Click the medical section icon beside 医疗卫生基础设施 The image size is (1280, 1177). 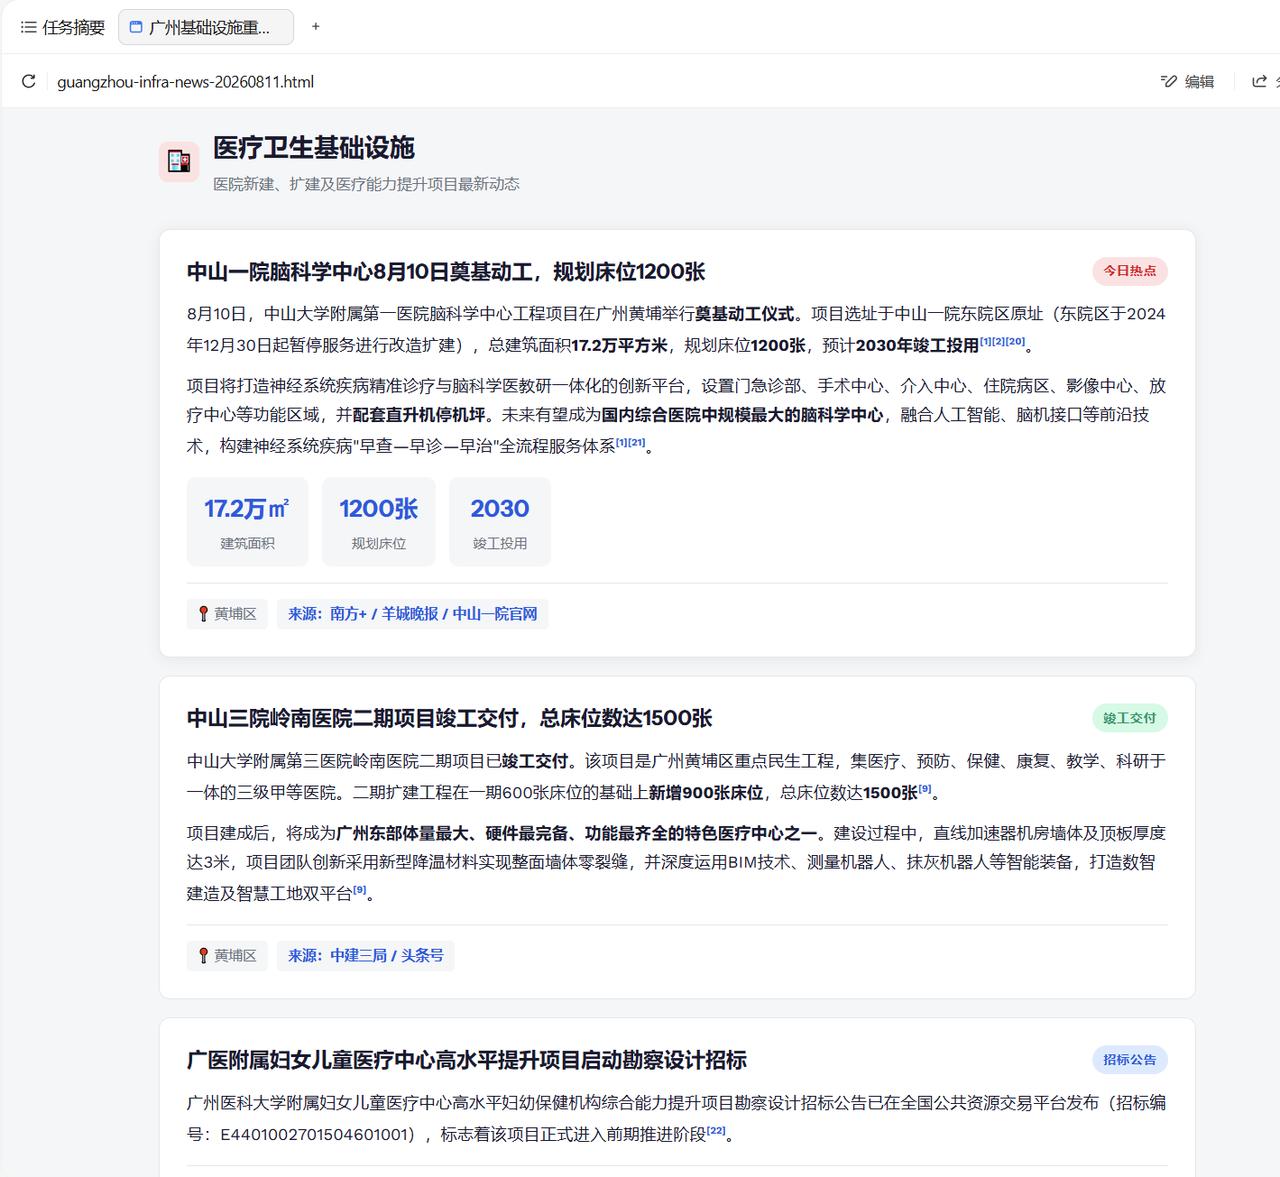179,161
